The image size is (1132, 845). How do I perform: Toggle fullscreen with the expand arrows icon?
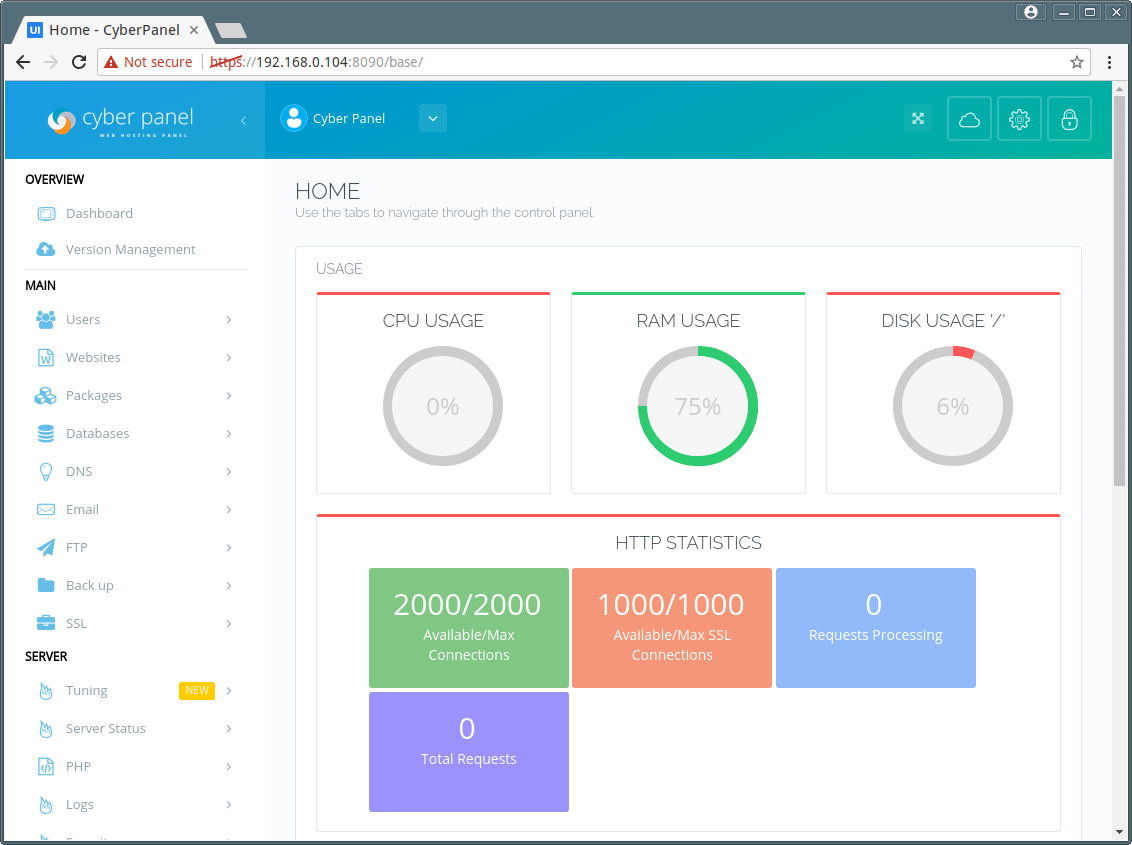[x=918, y=118]
